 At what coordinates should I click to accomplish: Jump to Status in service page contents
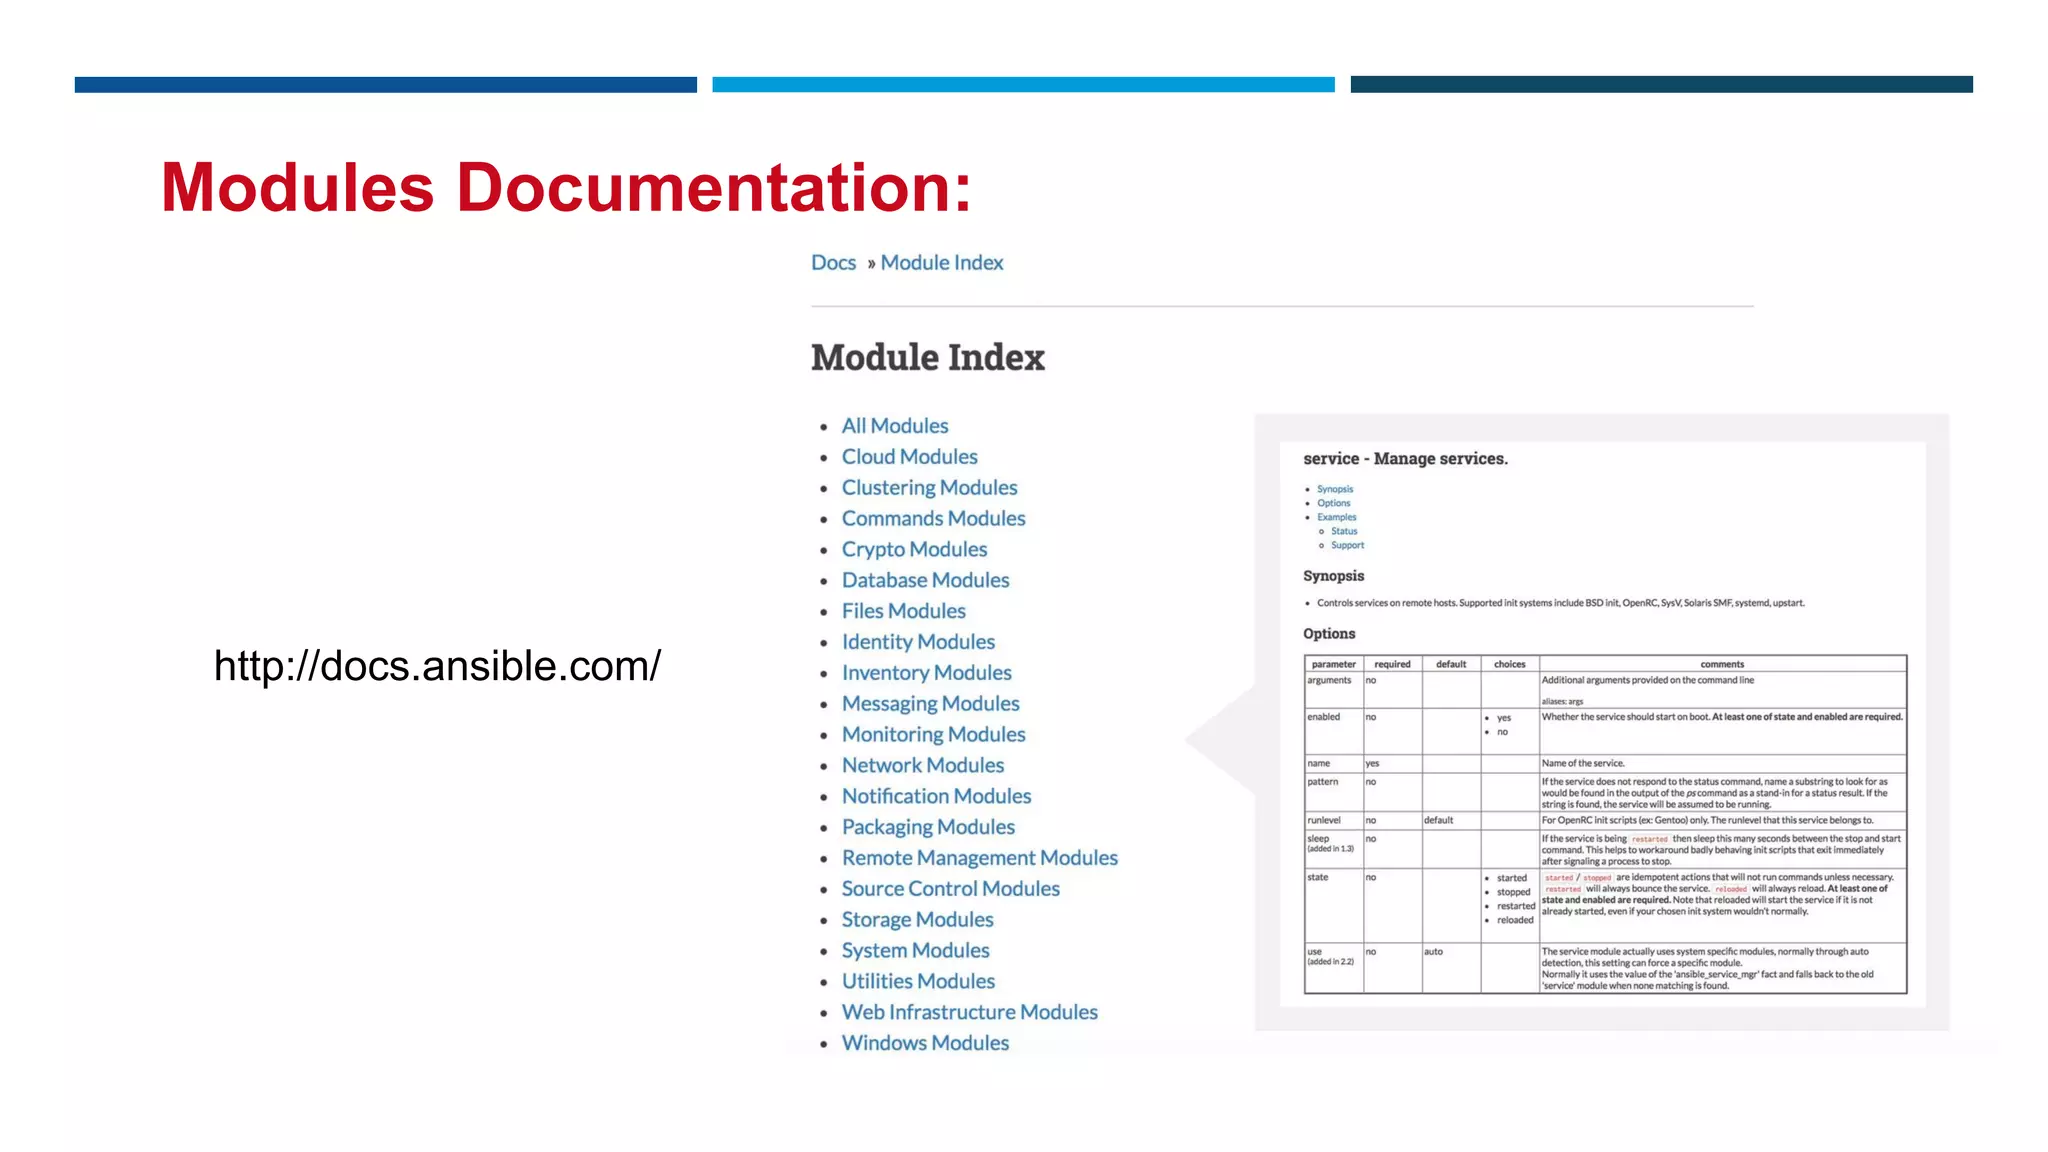[x=1344, y=531]
